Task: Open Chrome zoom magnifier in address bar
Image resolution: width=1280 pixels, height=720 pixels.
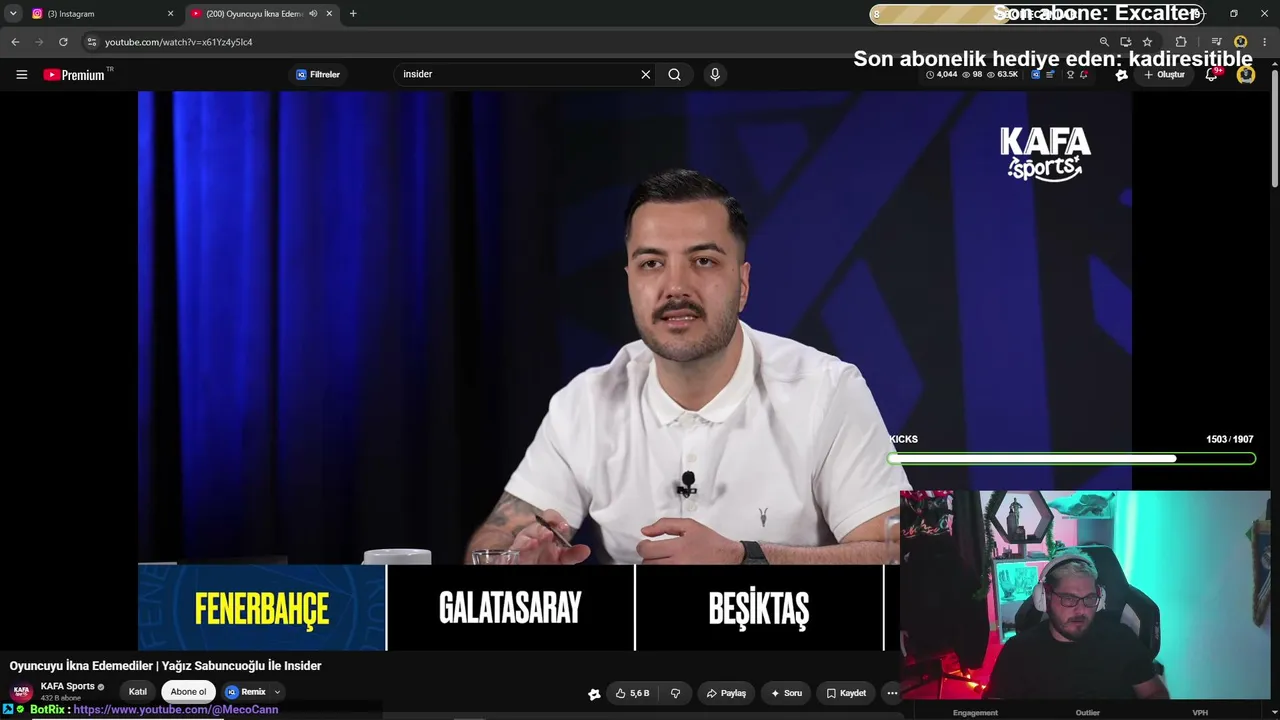Action: (x=1104, y=42)
